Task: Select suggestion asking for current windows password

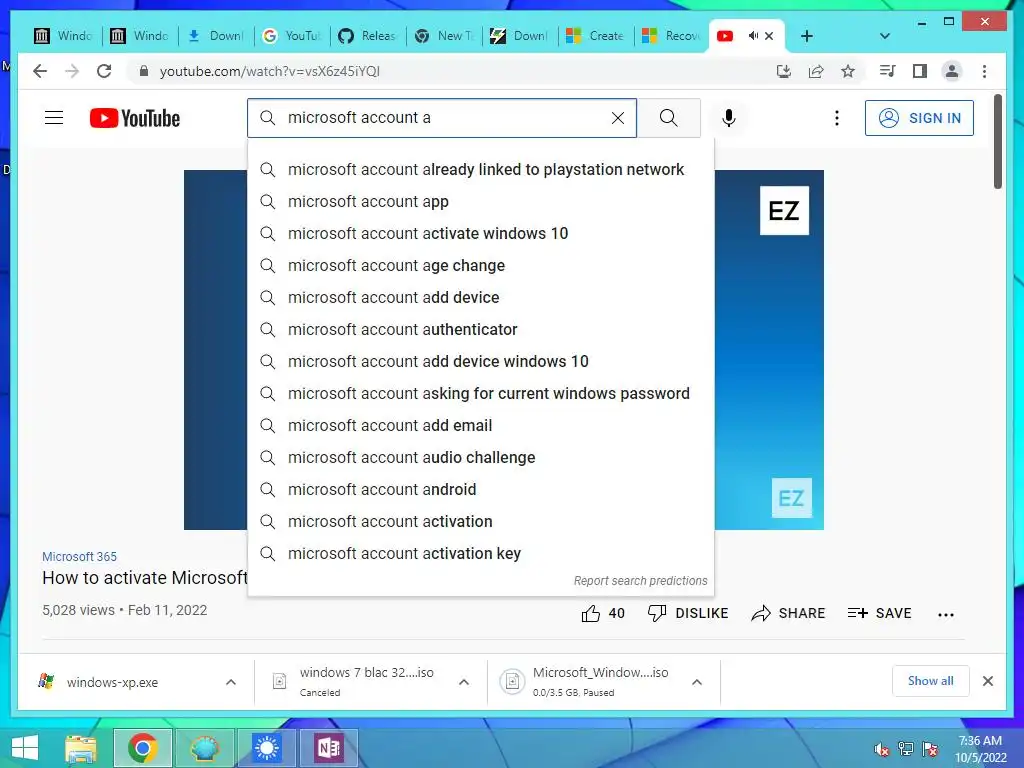Action: pyautogui.click(x=481, y=394)
